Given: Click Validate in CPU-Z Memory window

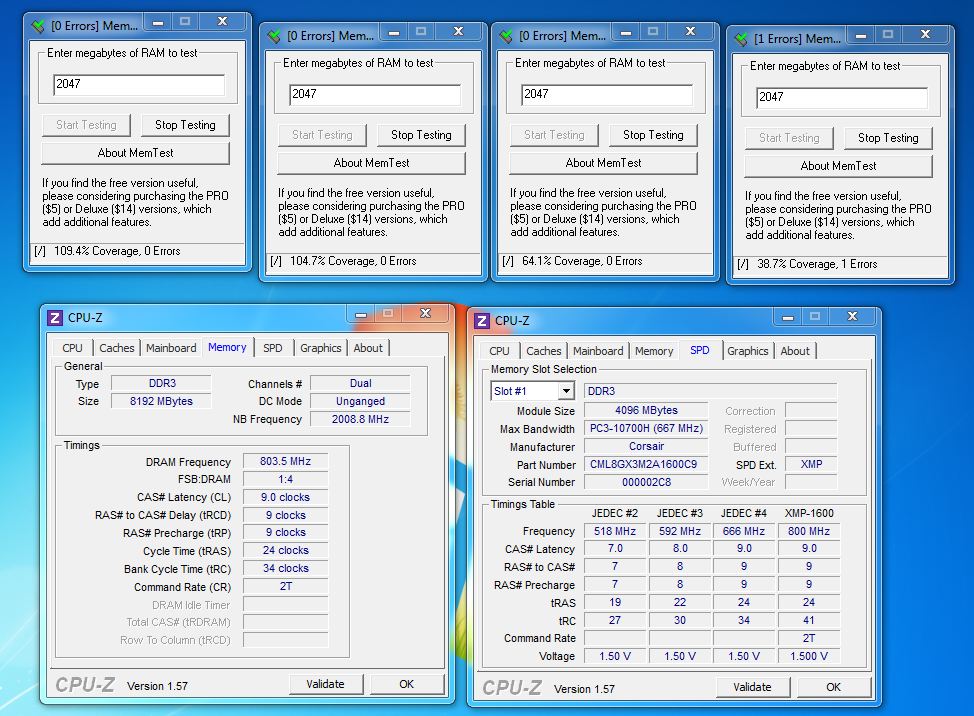Looking at the screenshot, I should click(325, 684).
